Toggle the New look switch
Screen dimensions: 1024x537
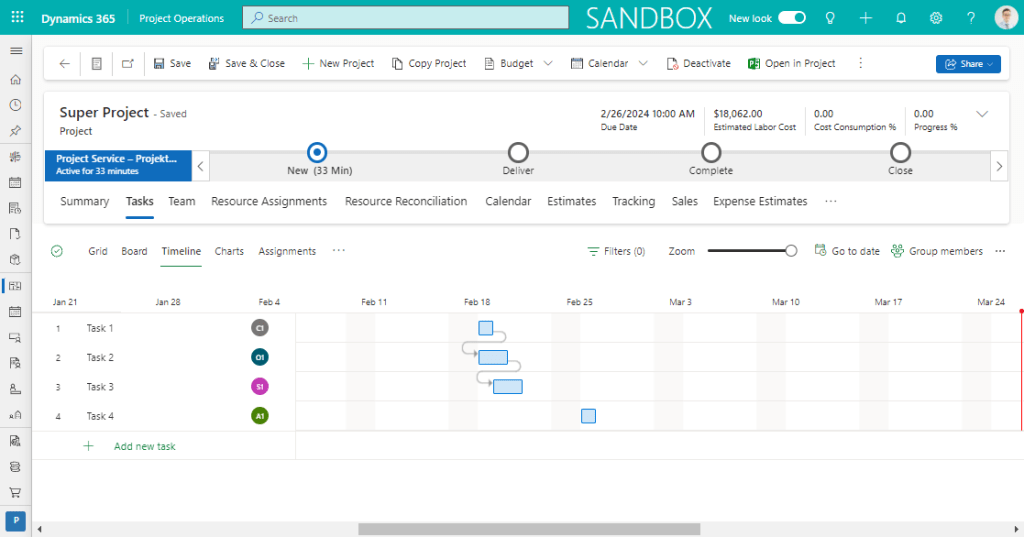click(792, 18)
